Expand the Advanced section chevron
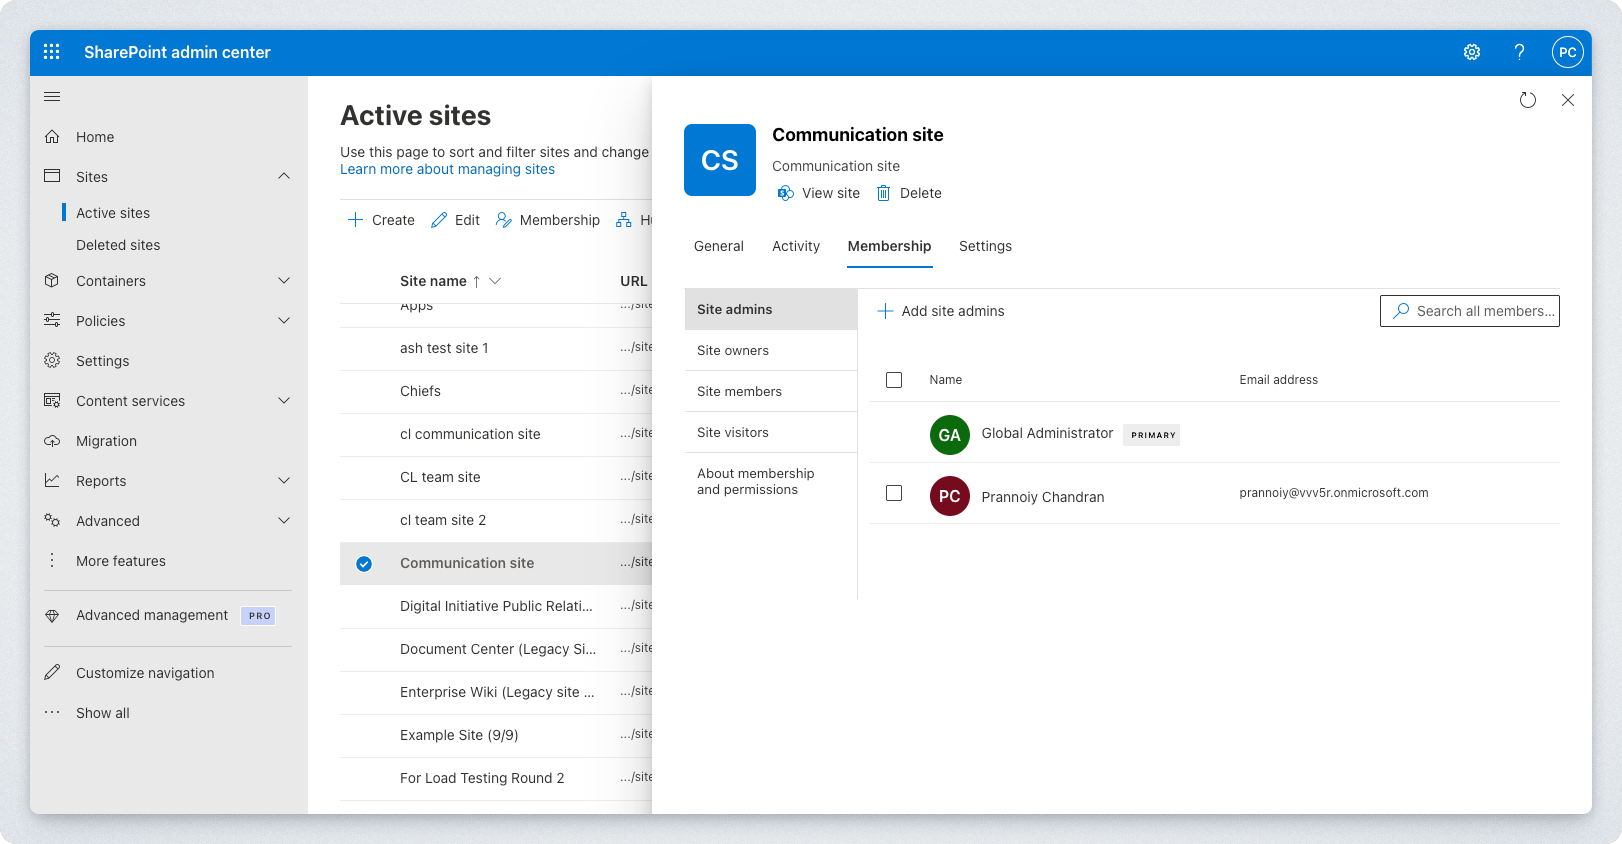This screenshot has height=844, width=1622. tap(284, 520)
